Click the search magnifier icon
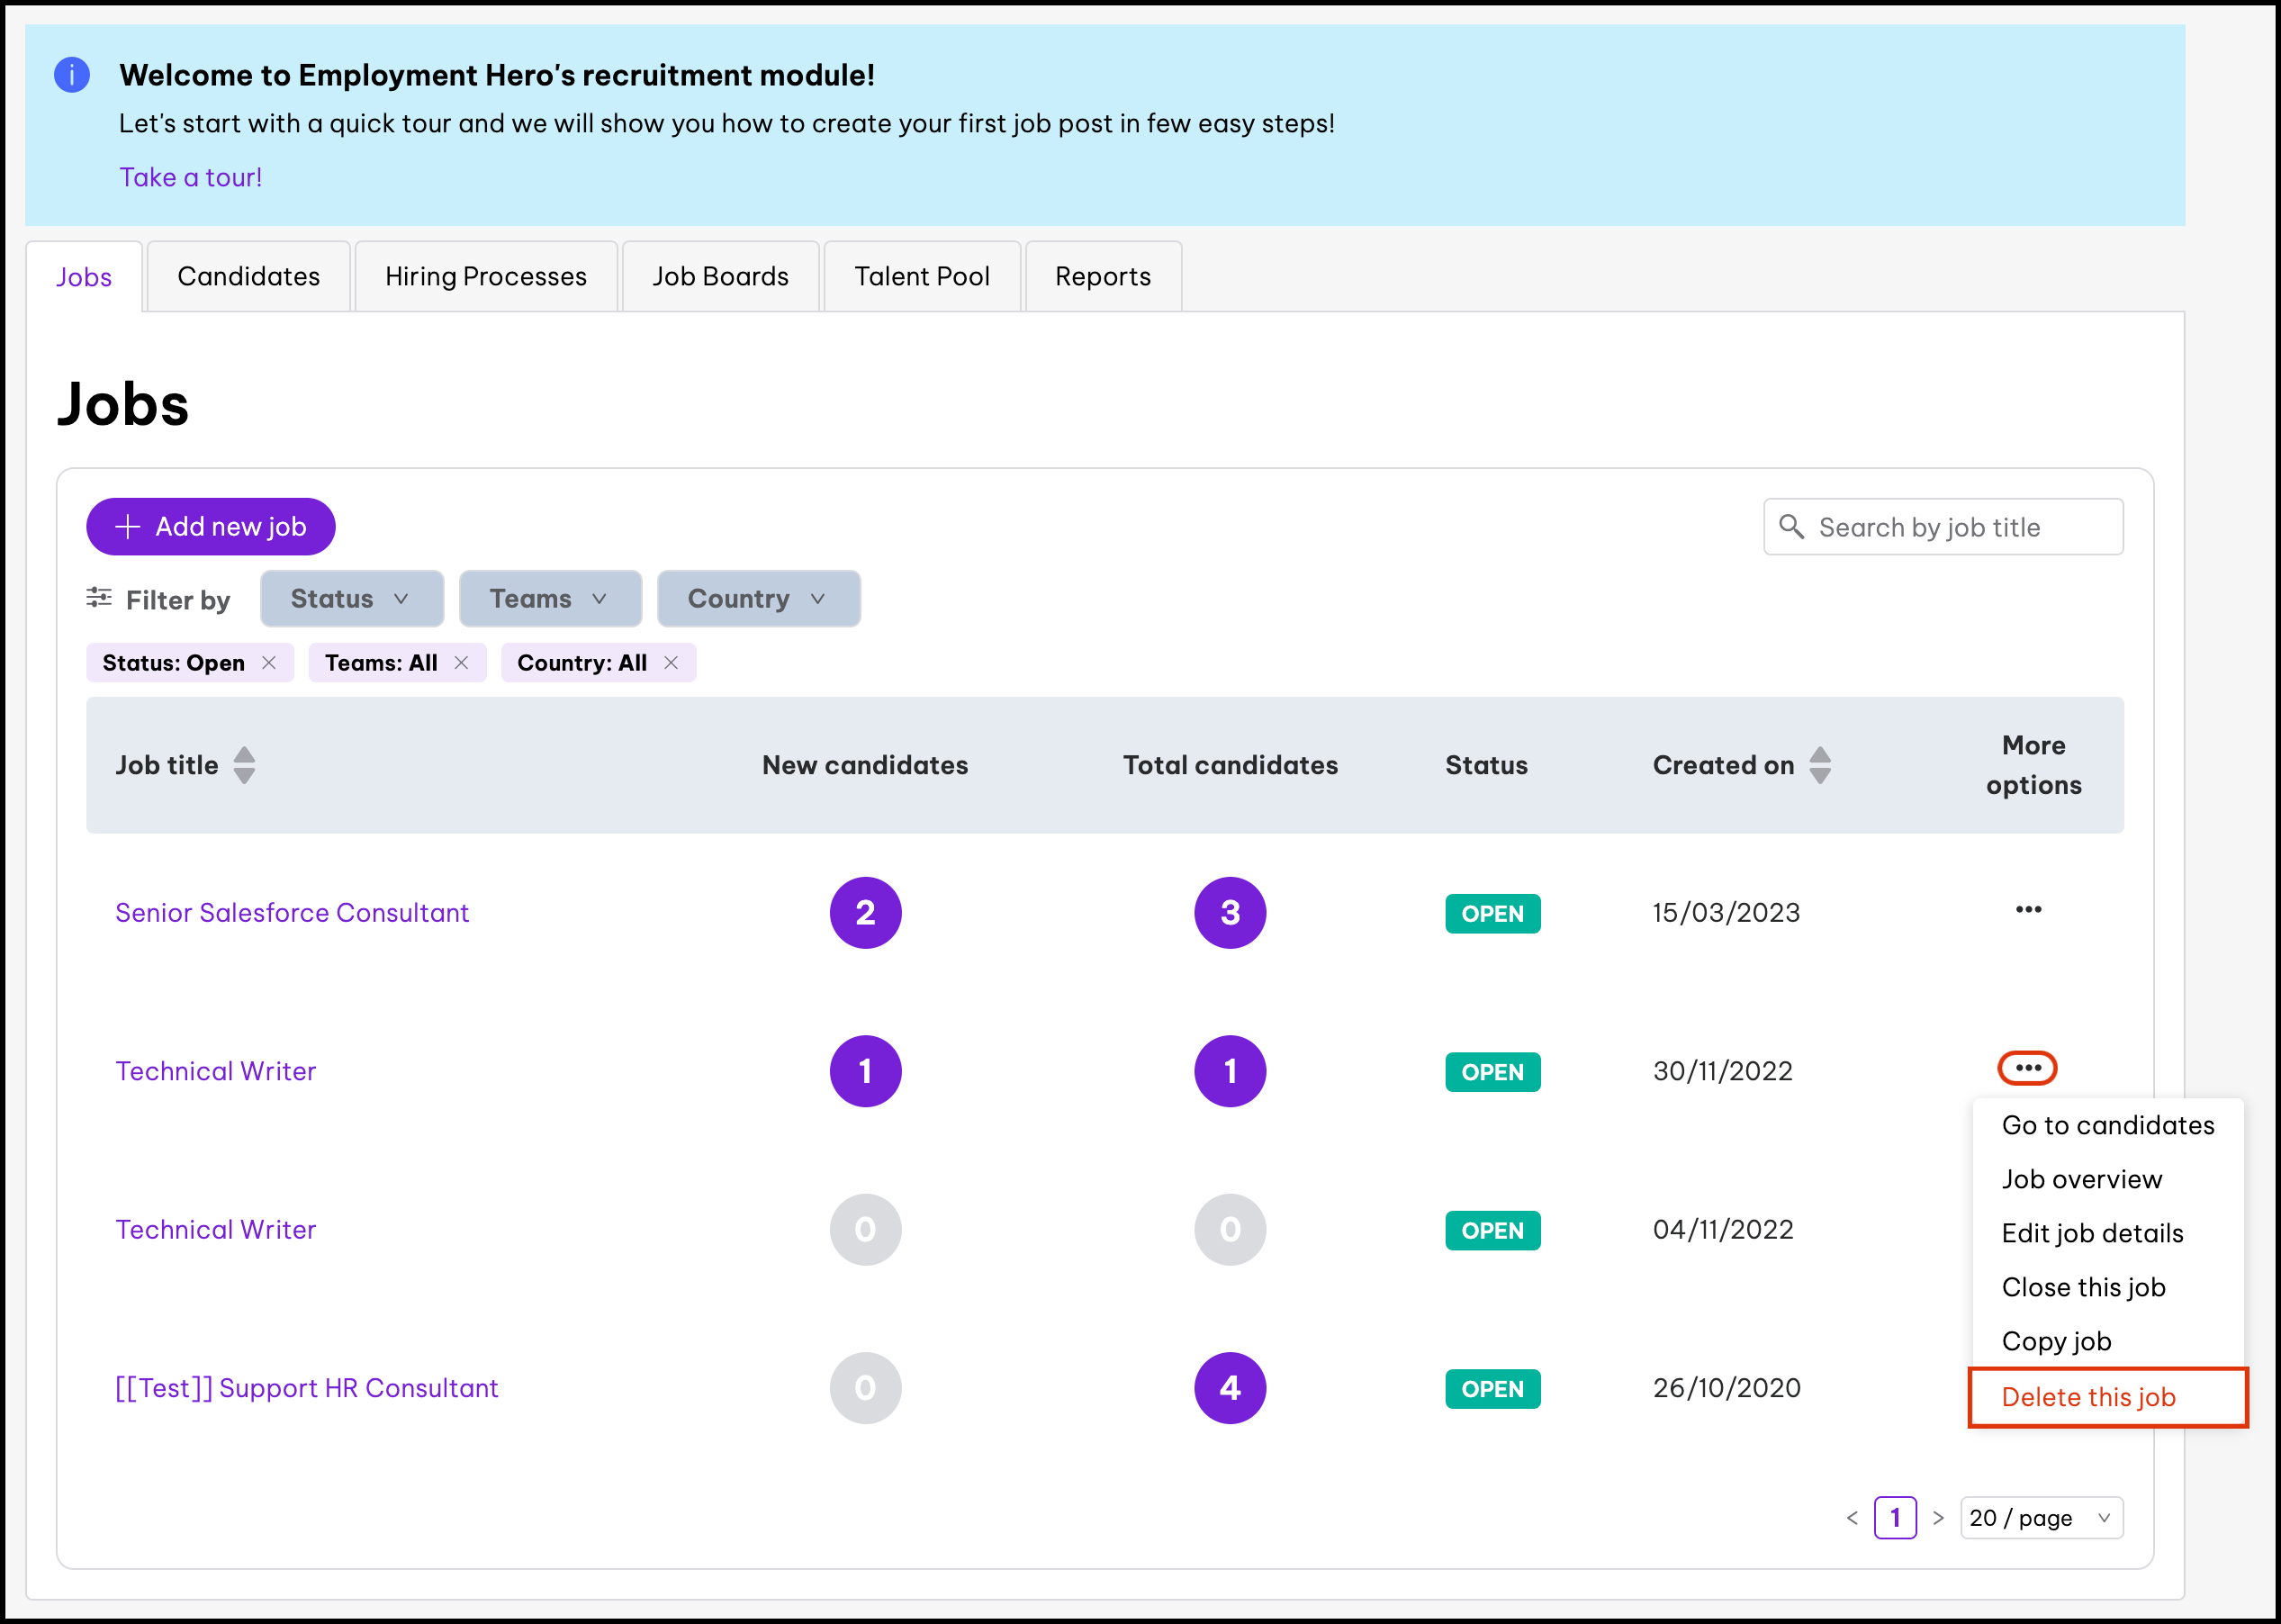Viewport: 2281px width, 1624px height. (x=1791, y=527)
